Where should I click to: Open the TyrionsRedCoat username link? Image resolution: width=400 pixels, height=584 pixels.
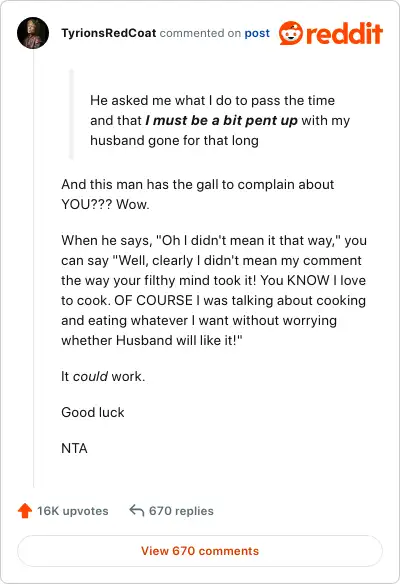tap(109, 33)
